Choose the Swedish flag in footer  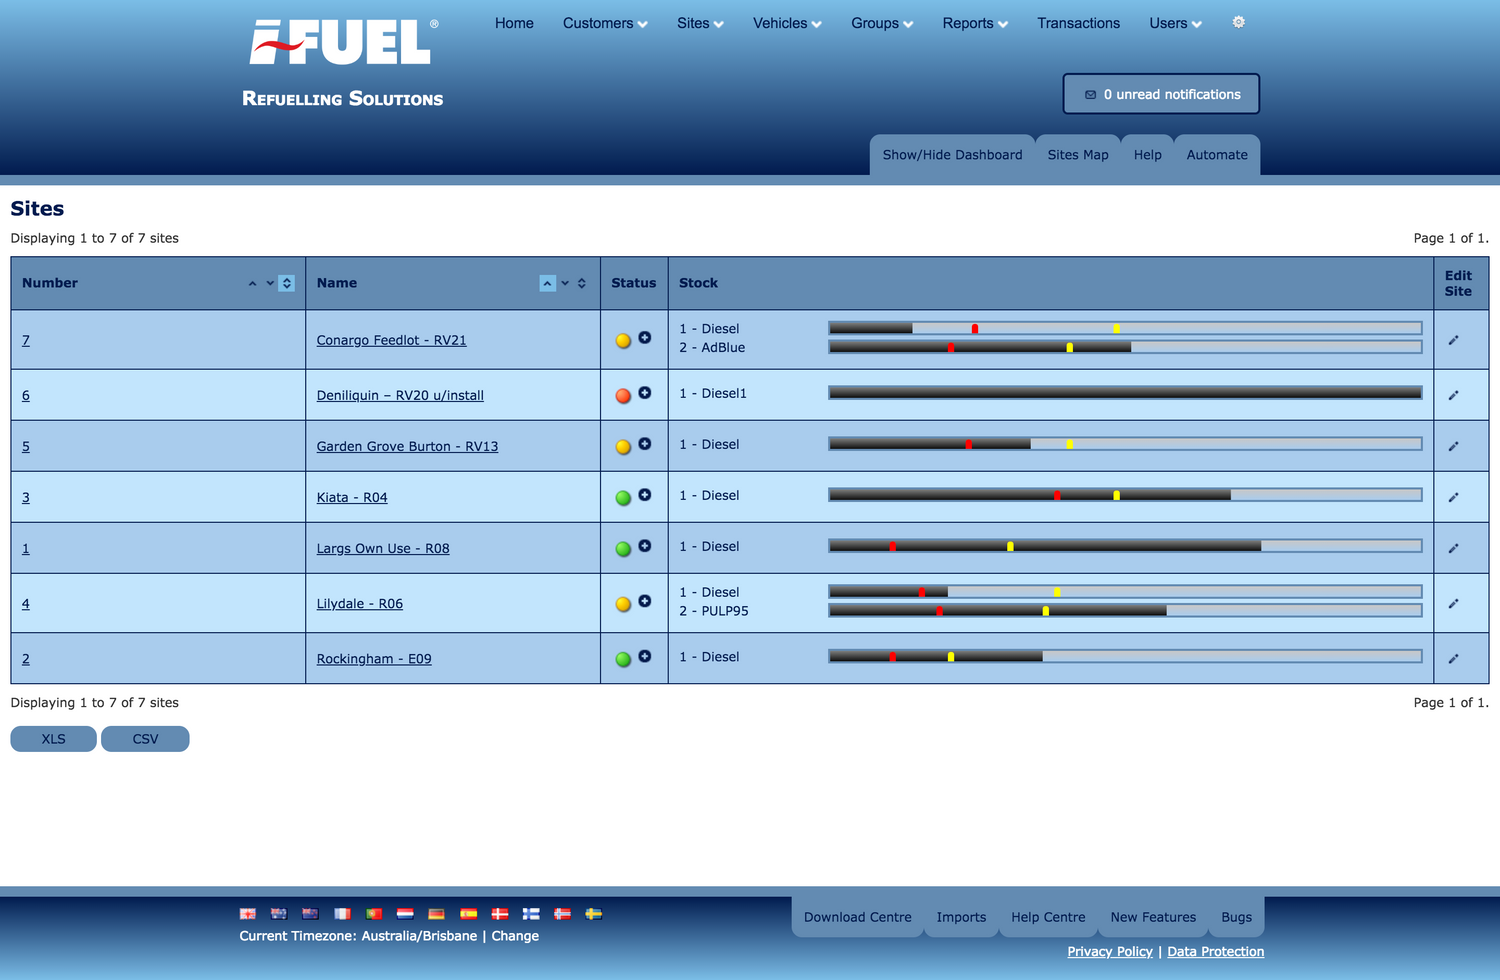coord(593,913)
